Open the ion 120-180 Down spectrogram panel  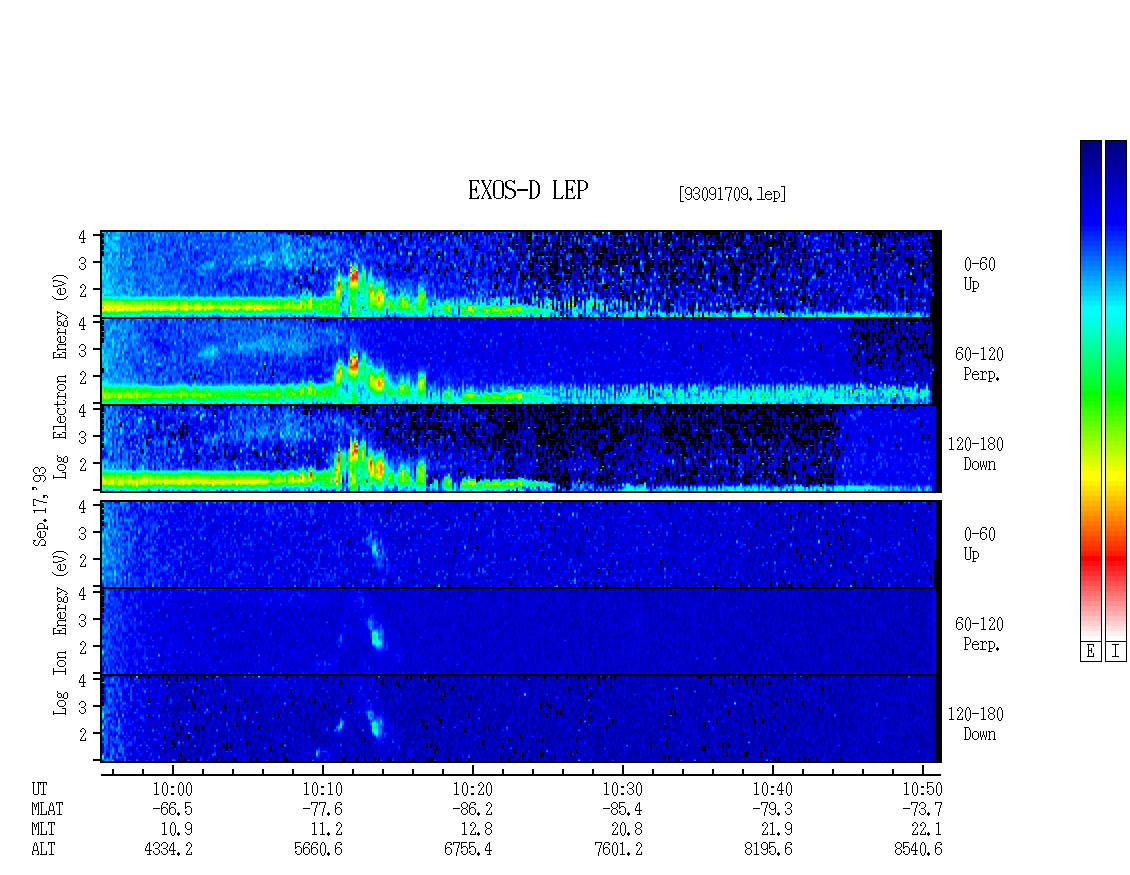click(x=521, y=719)
